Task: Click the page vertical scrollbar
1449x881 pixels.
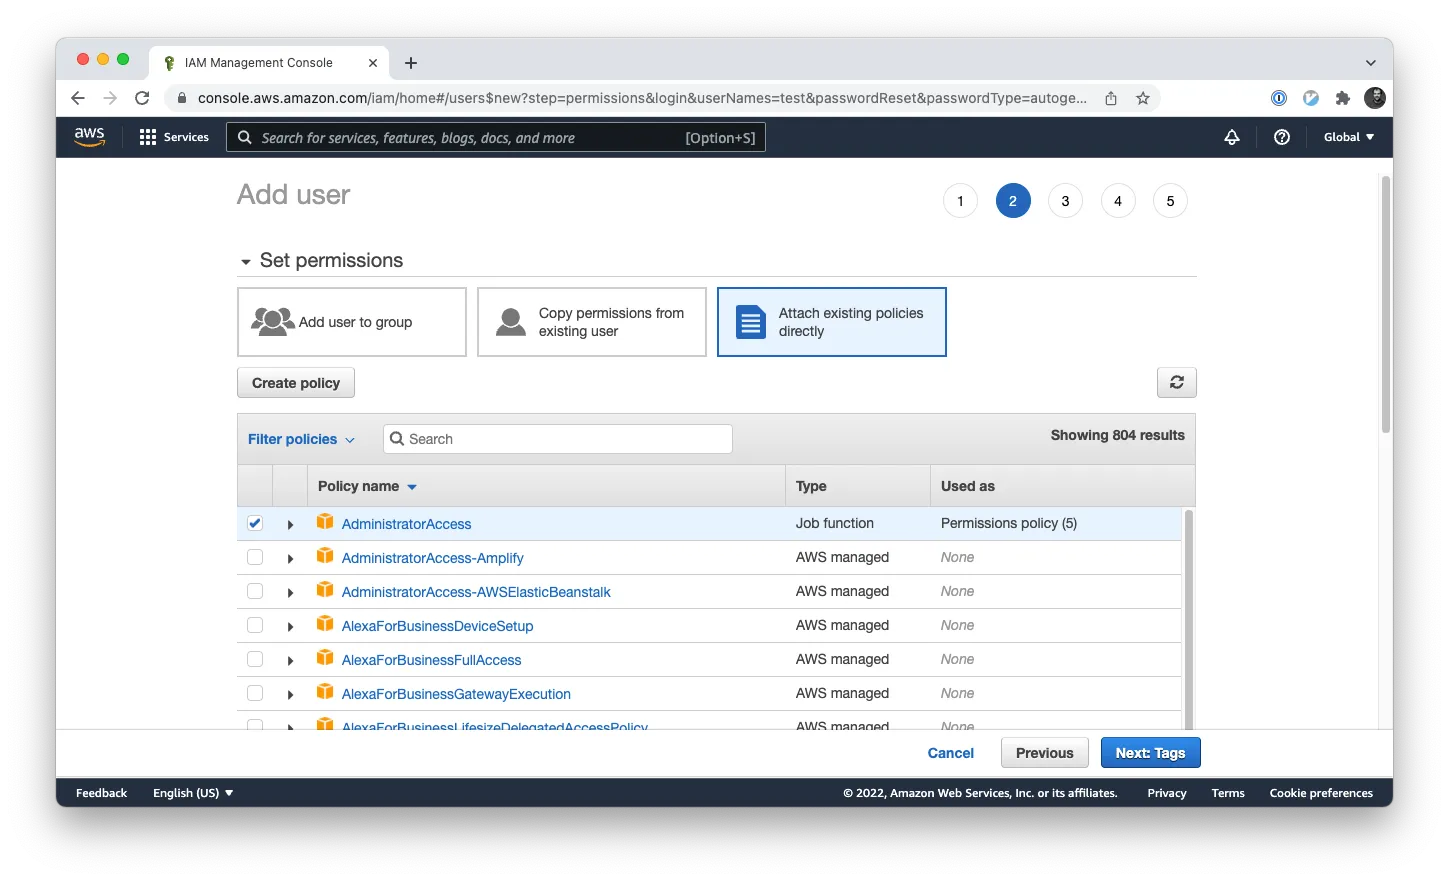Action: click(x=1386, y=305)
